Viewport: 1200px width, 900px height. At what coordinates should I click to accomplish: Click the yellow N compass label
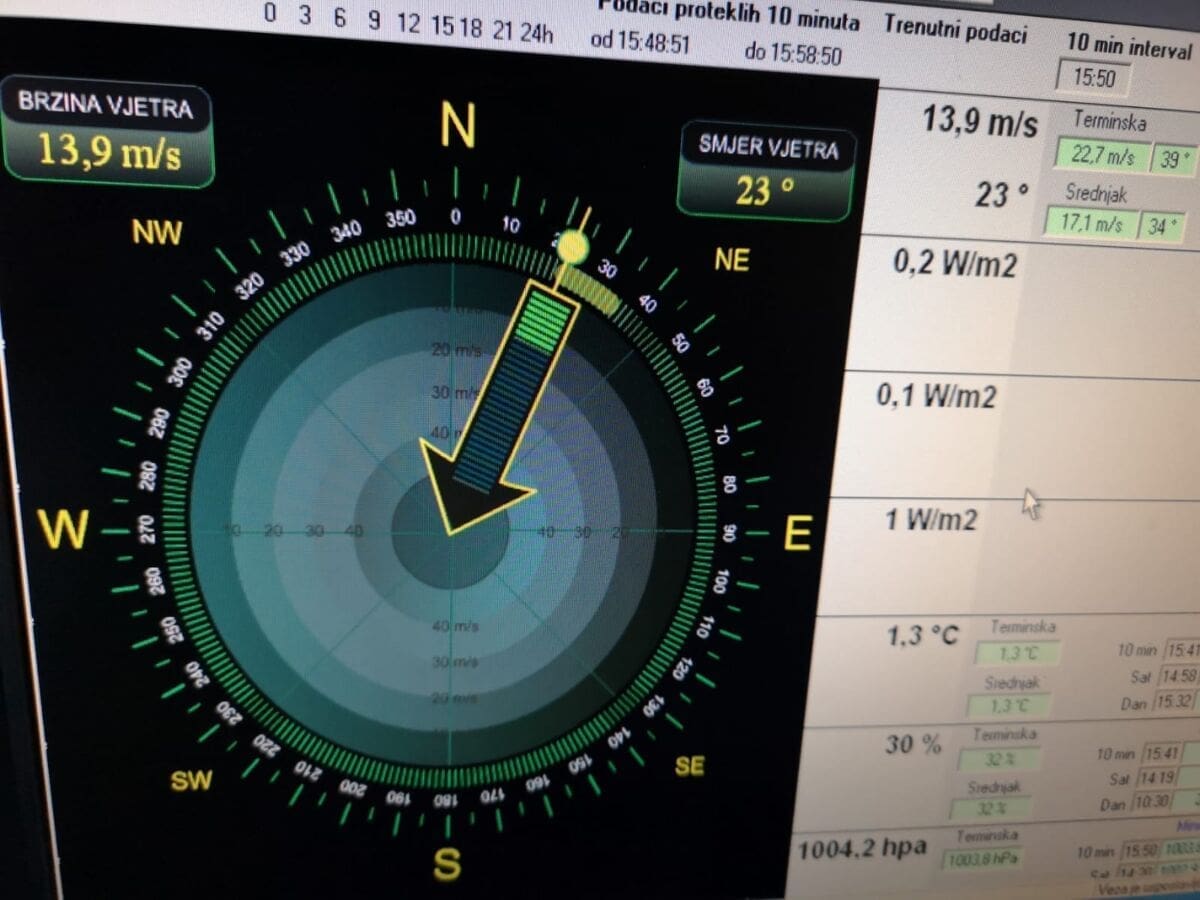(x=457, y=126)
